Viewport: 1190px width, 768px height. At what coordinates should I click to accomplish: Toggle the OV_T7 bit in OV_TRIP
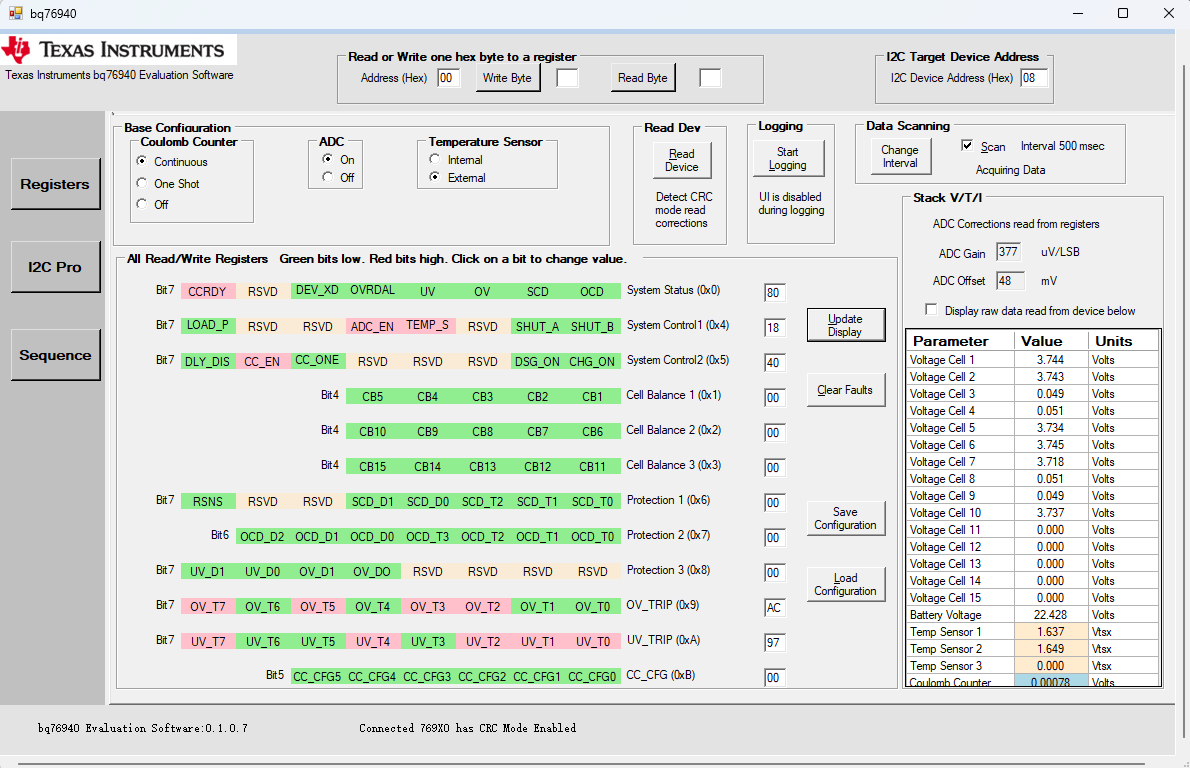pyautogui.click(x=207, y=607)
